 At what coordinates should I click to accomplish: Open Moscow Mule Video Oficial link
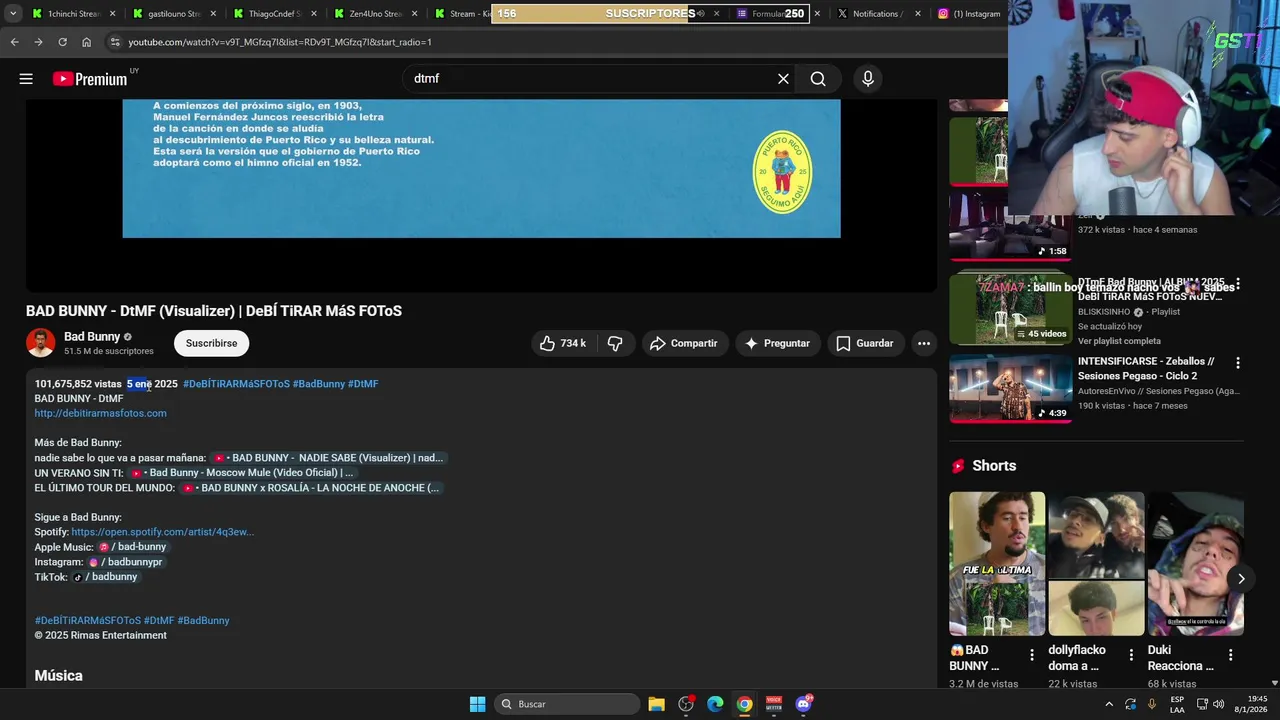pyautogui.click(x=243, y=473)
